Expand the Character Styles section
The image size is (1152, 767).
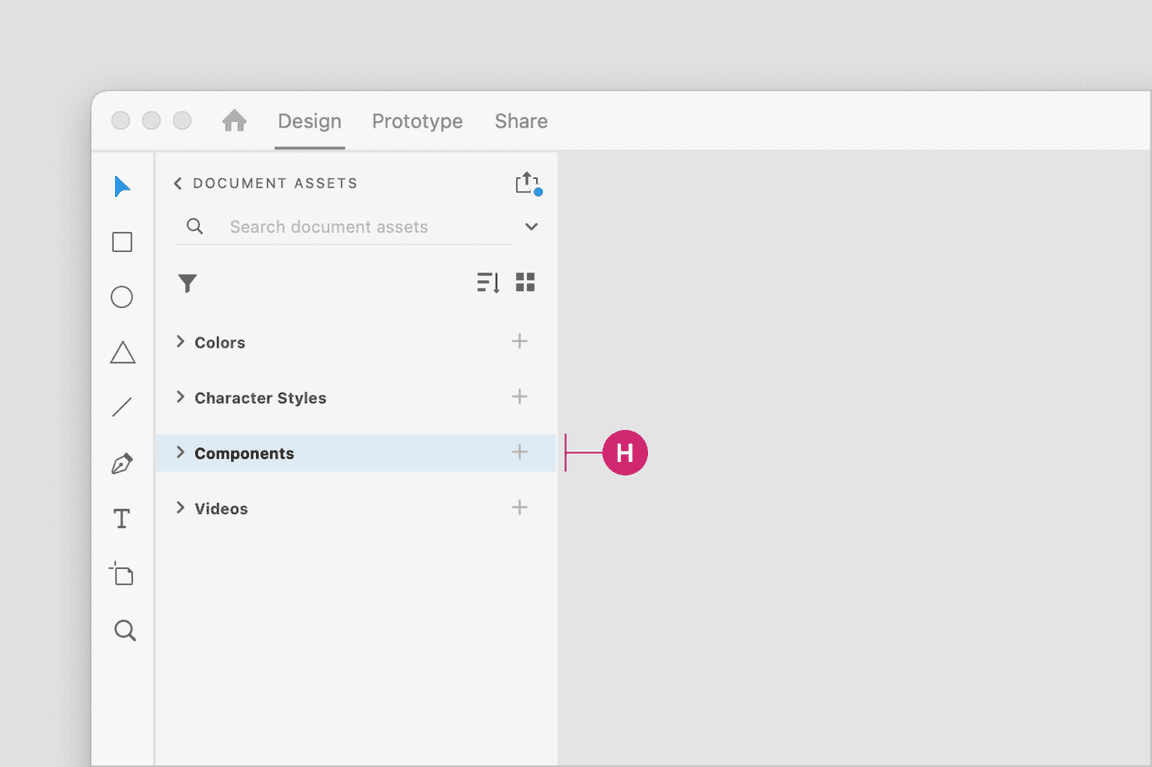(x=181, y=397)
